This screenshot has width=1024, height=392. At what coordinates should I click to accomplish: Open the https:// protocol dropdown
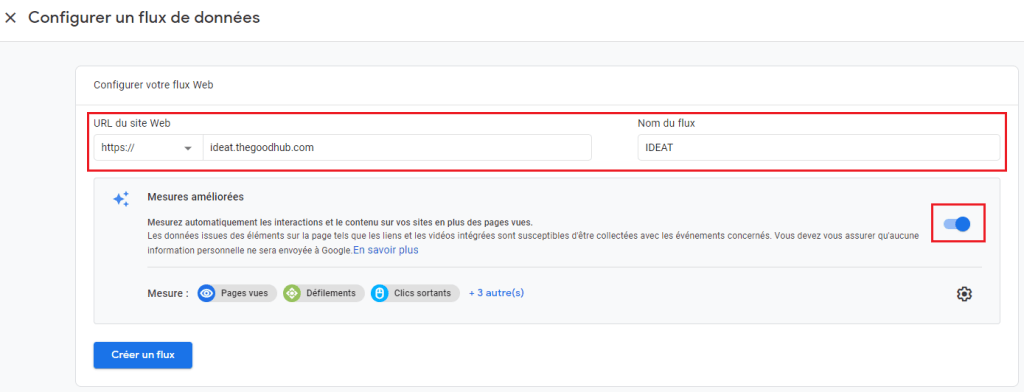(148, 148)
